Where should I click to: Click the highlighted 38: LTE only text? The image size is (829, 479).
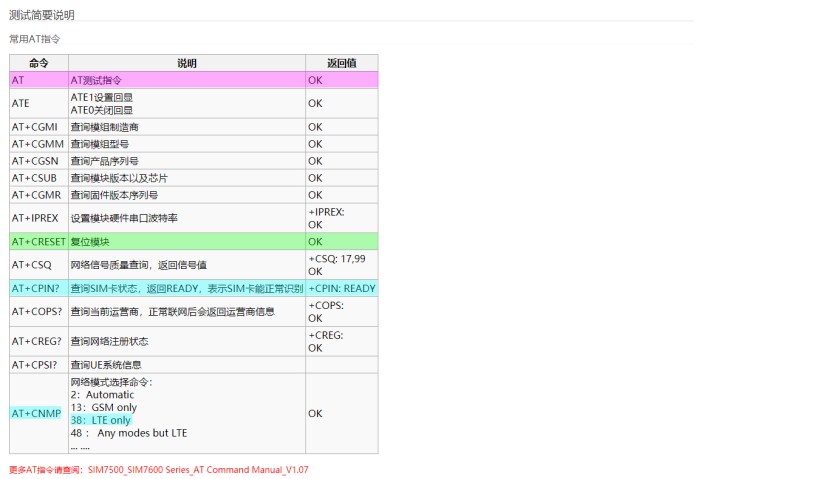pos(100,420)
